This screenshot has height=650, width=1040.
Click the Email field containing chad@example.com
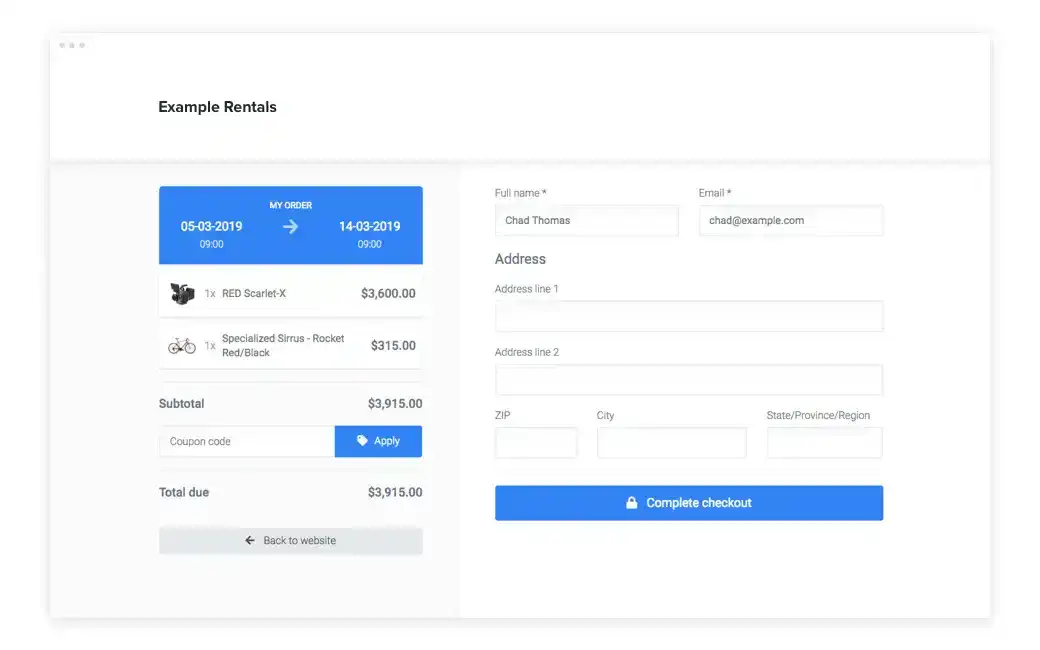click(790, 220)
